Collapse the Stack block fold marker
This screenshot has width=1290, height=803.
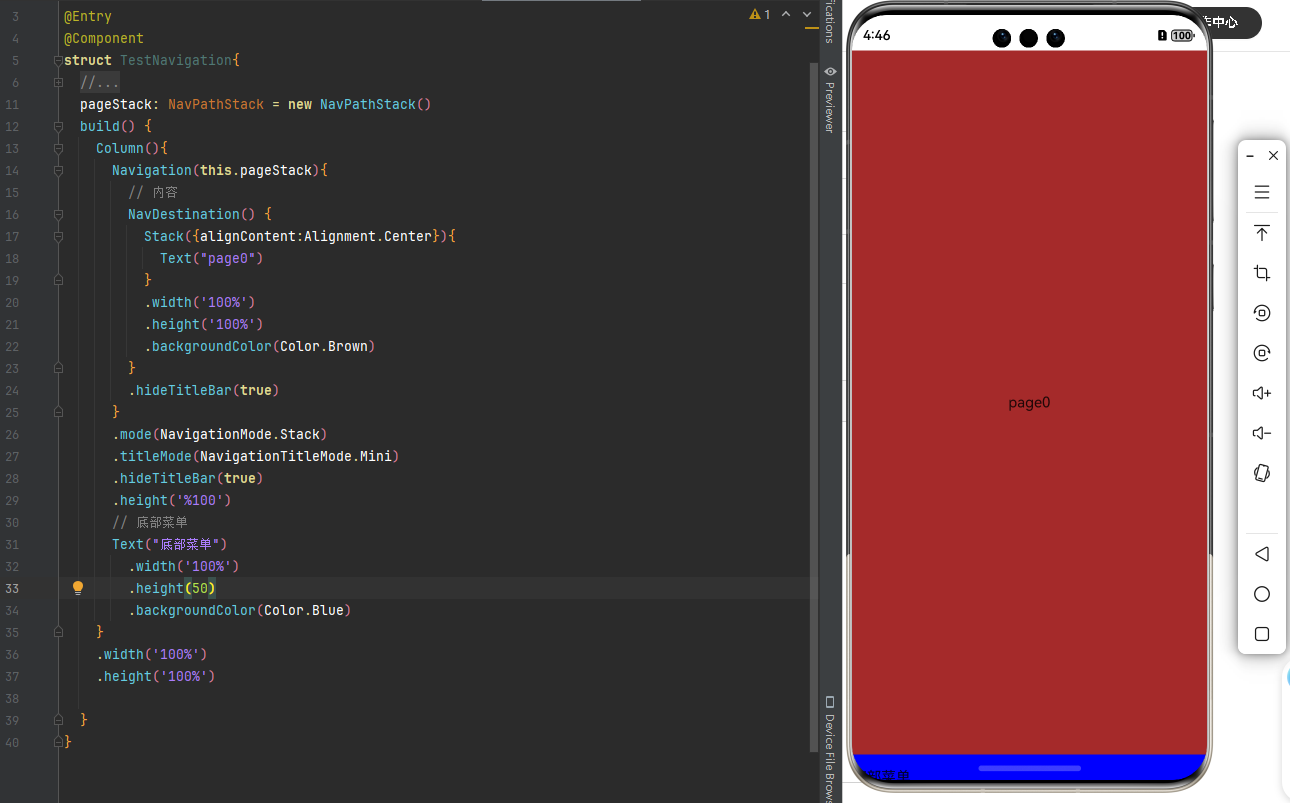pyautogui.click(x=58, y=236)
